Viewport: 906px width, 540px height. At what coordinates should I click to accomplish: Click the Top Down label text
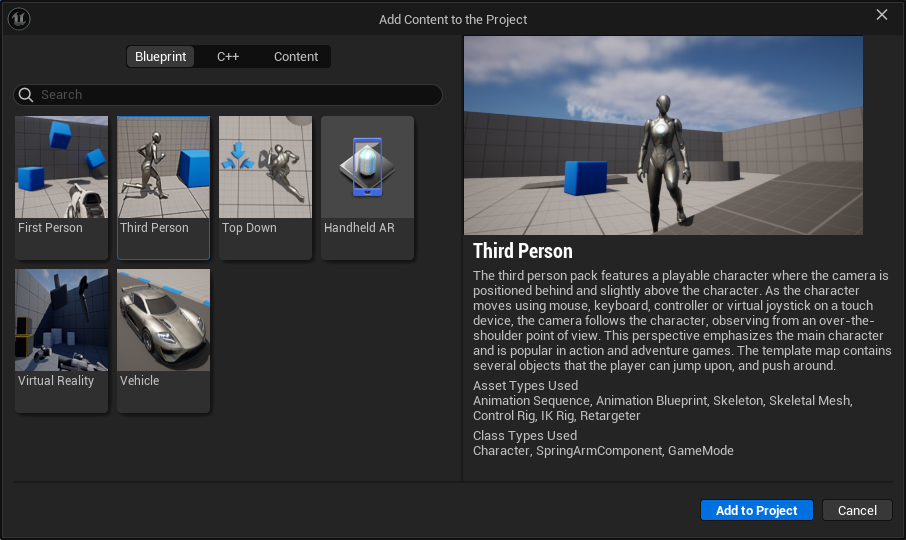(249, 228)
